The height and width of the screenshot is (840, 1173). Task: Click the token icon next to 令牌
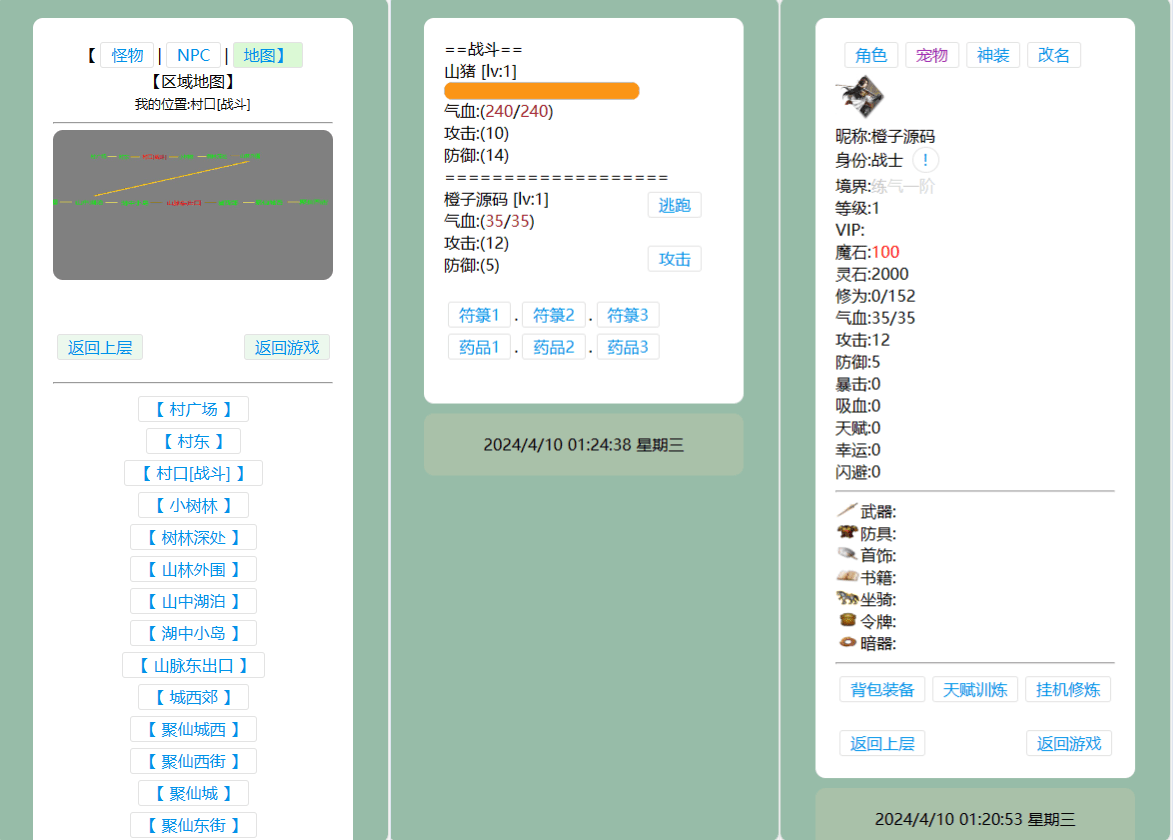[846, 621]
